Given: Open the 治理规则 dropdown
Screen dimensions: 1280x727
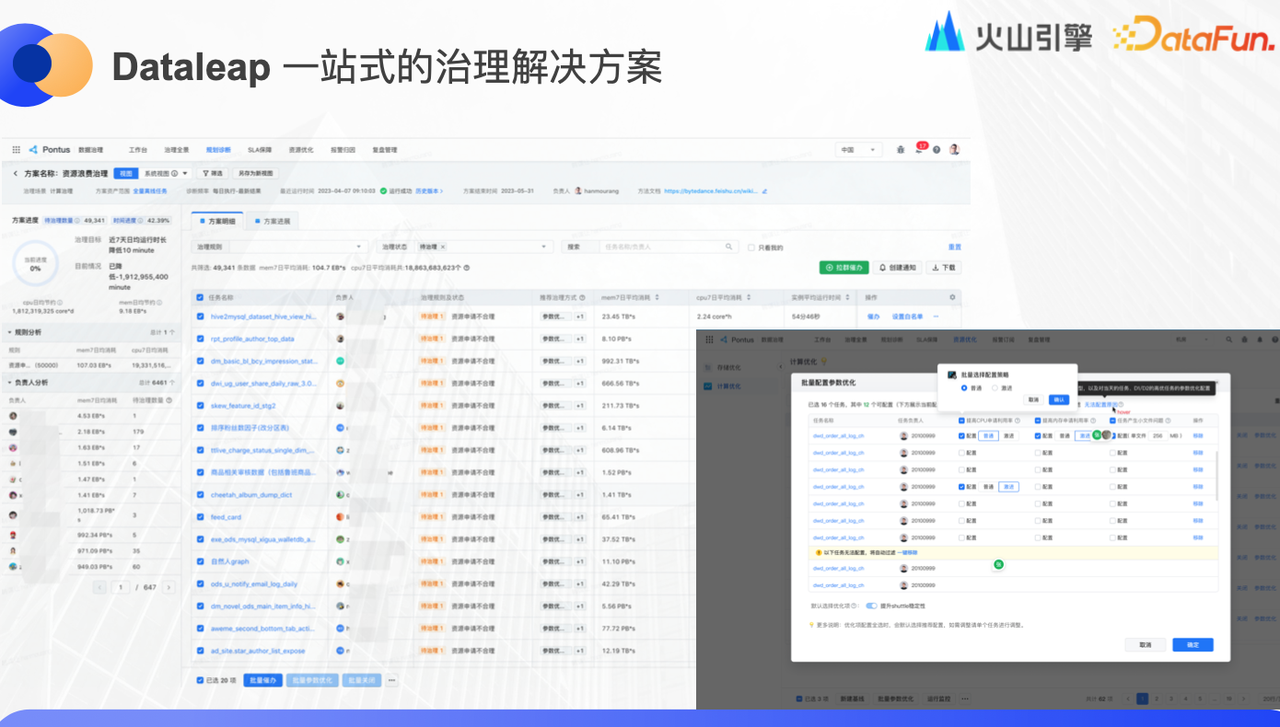Looking at the screenshot, I should [x=280, y=246].
